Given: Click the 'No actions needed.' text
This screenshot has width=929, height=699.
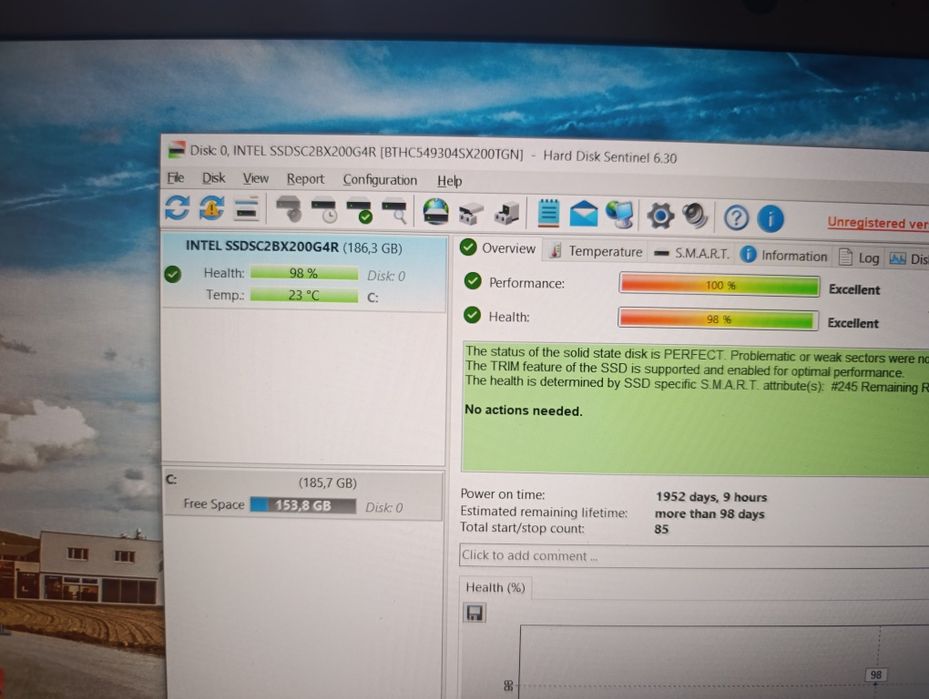Looking at the screenshot, I should click(x=523, y=410).
